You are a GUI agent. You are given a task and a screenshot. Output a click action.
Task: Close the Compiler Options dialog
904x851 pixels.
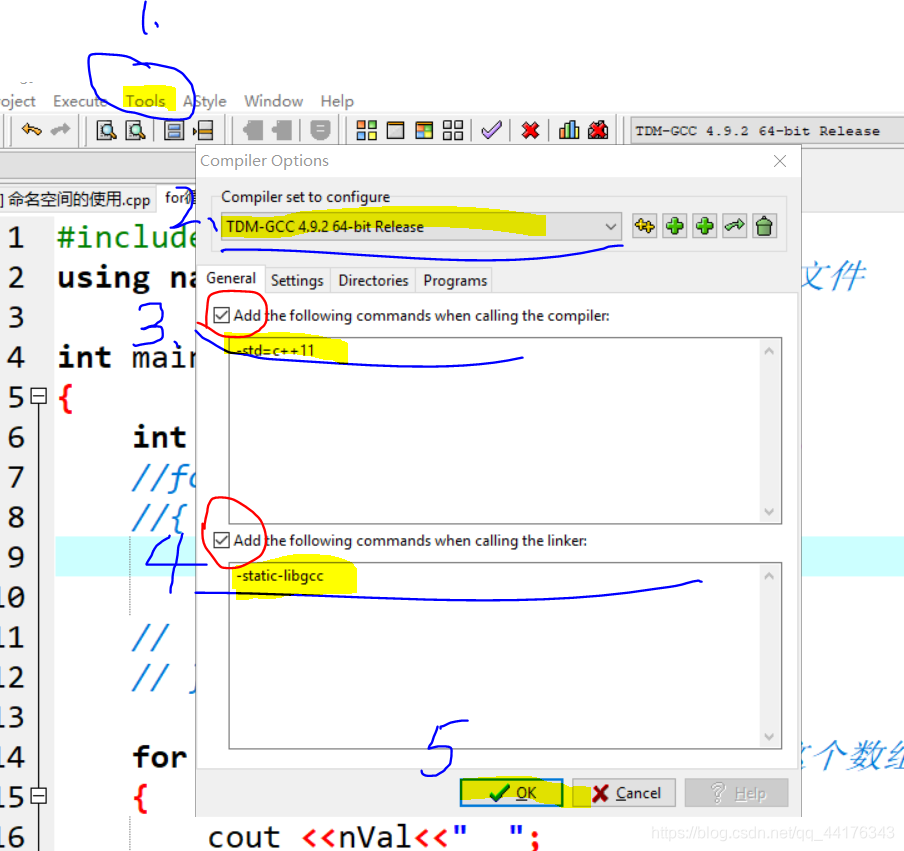779,161
